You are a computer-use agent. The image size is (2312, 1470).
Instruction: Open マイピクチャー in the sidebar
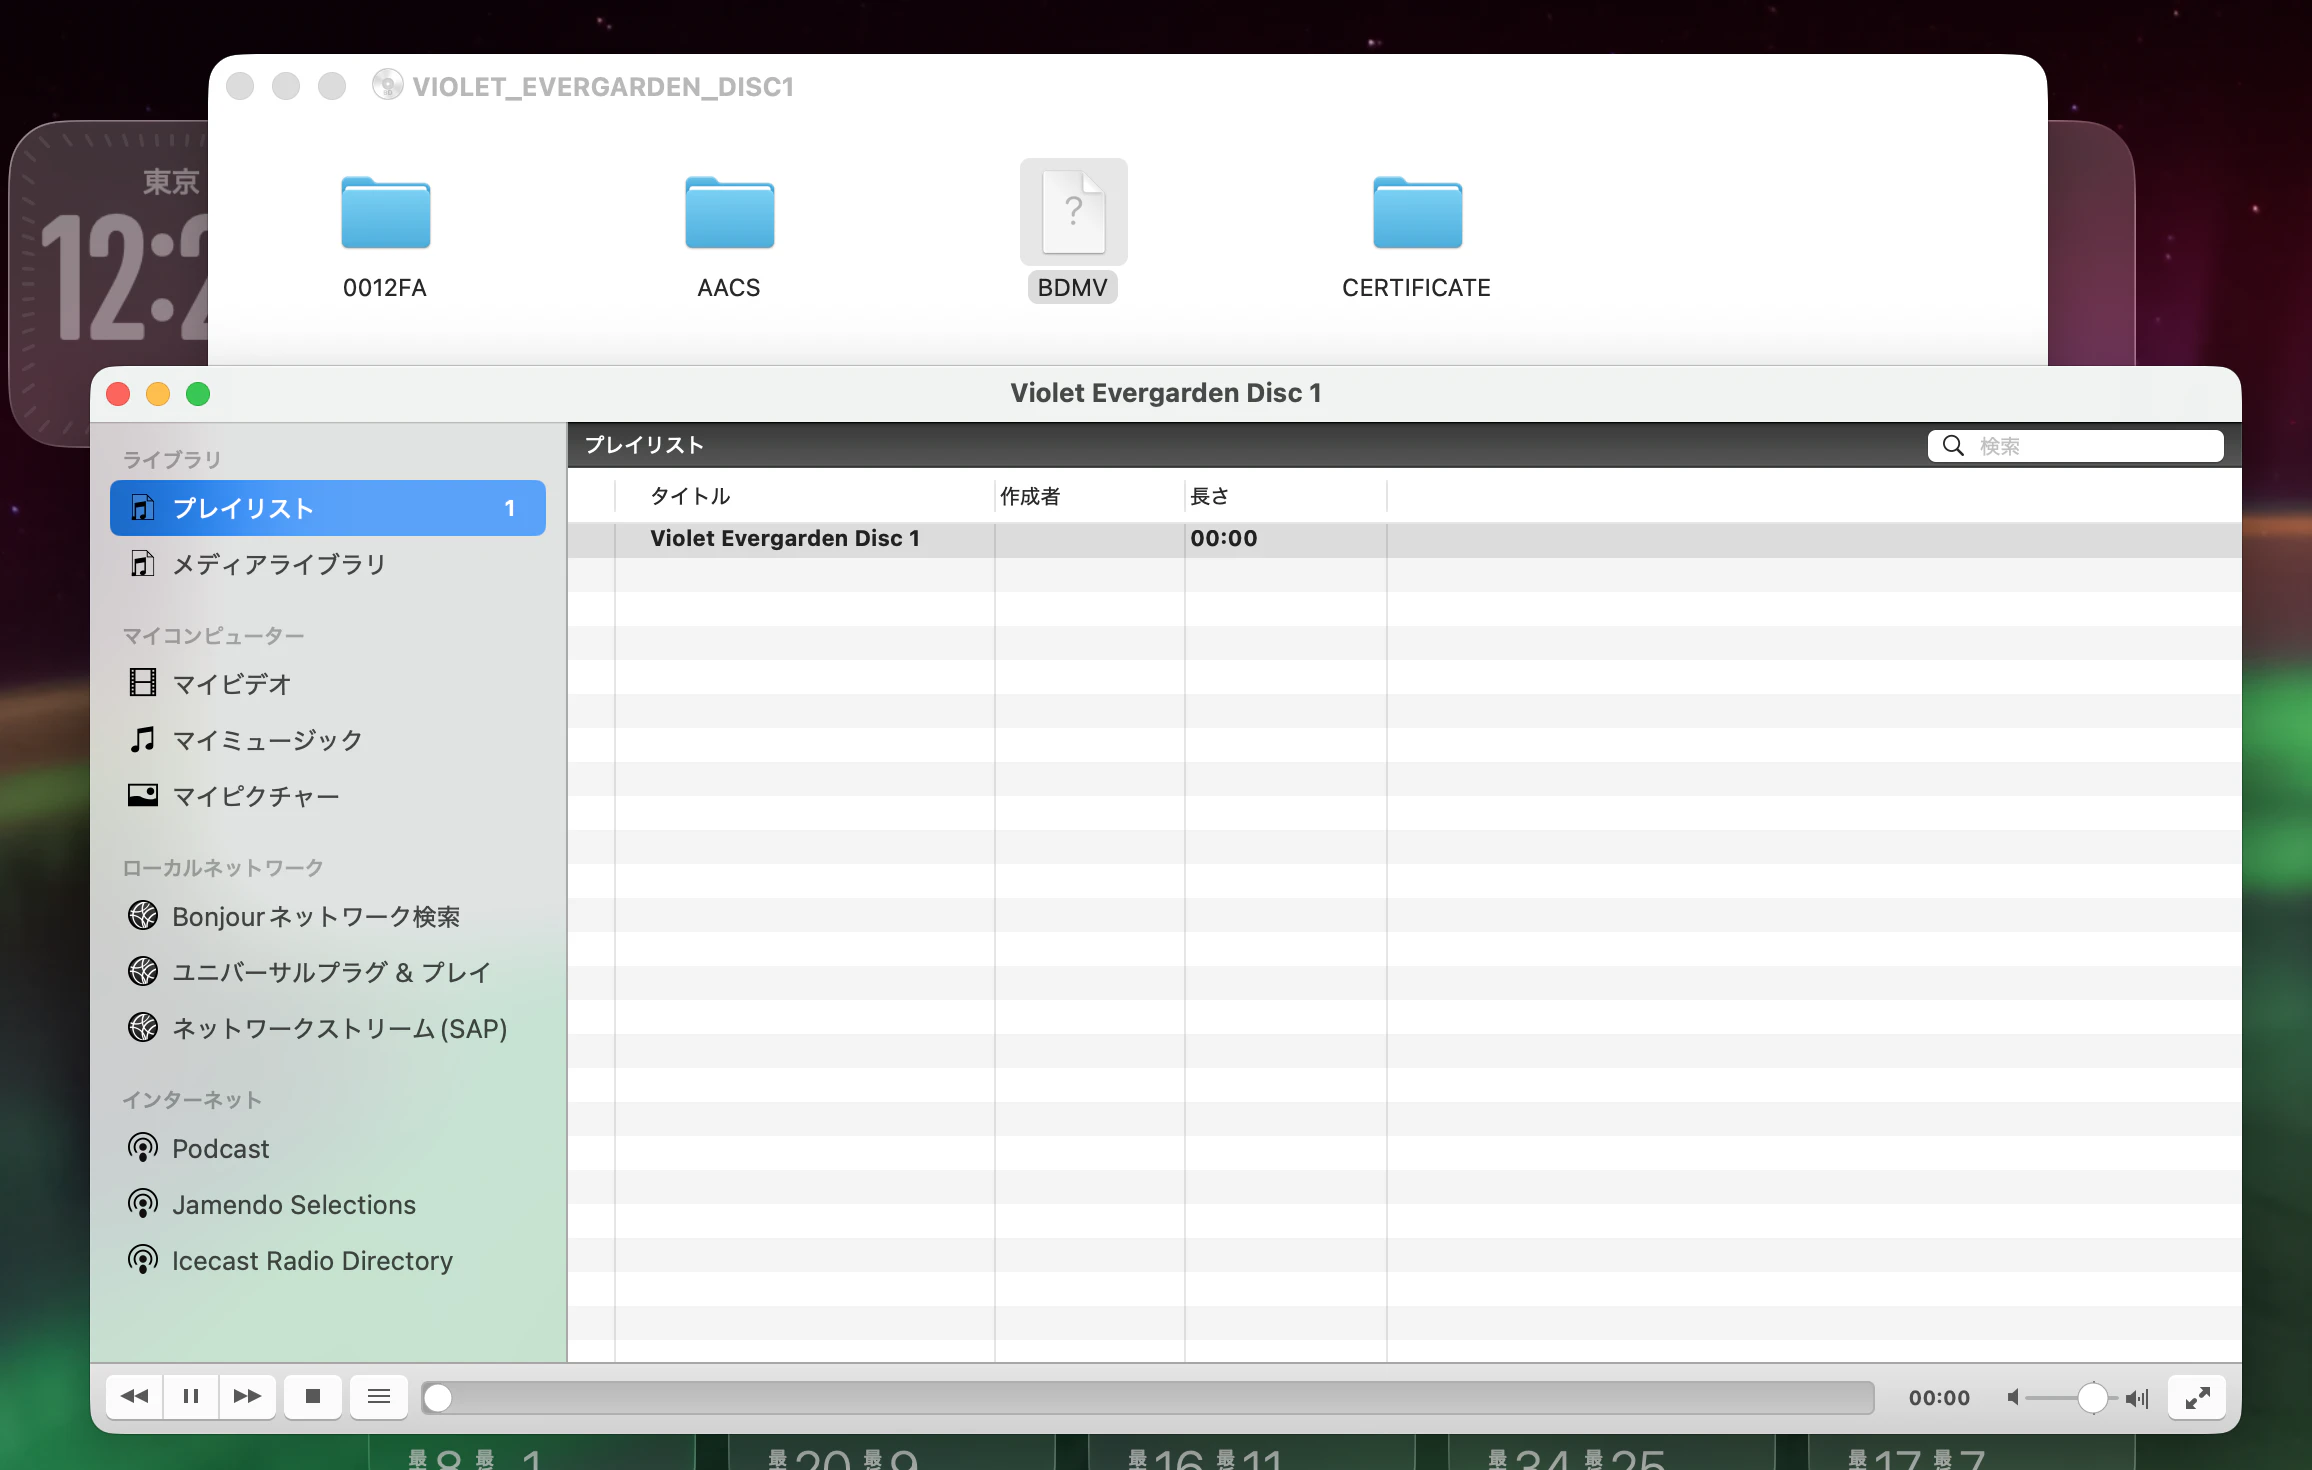tap(328, 796)
